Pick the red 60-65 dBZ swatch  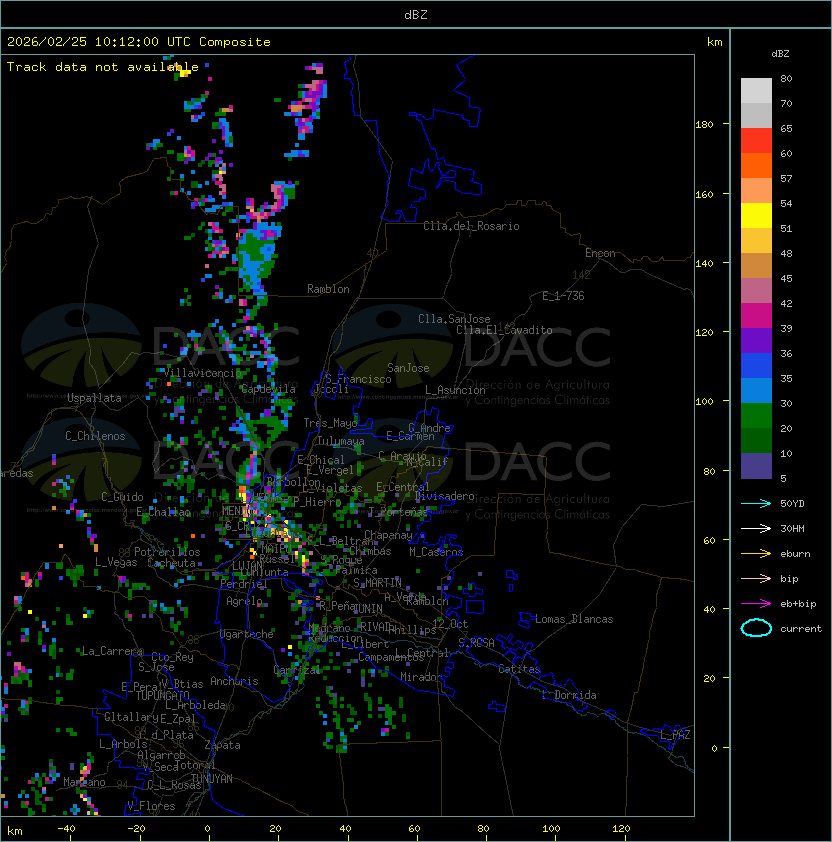[x=756, y=141]
